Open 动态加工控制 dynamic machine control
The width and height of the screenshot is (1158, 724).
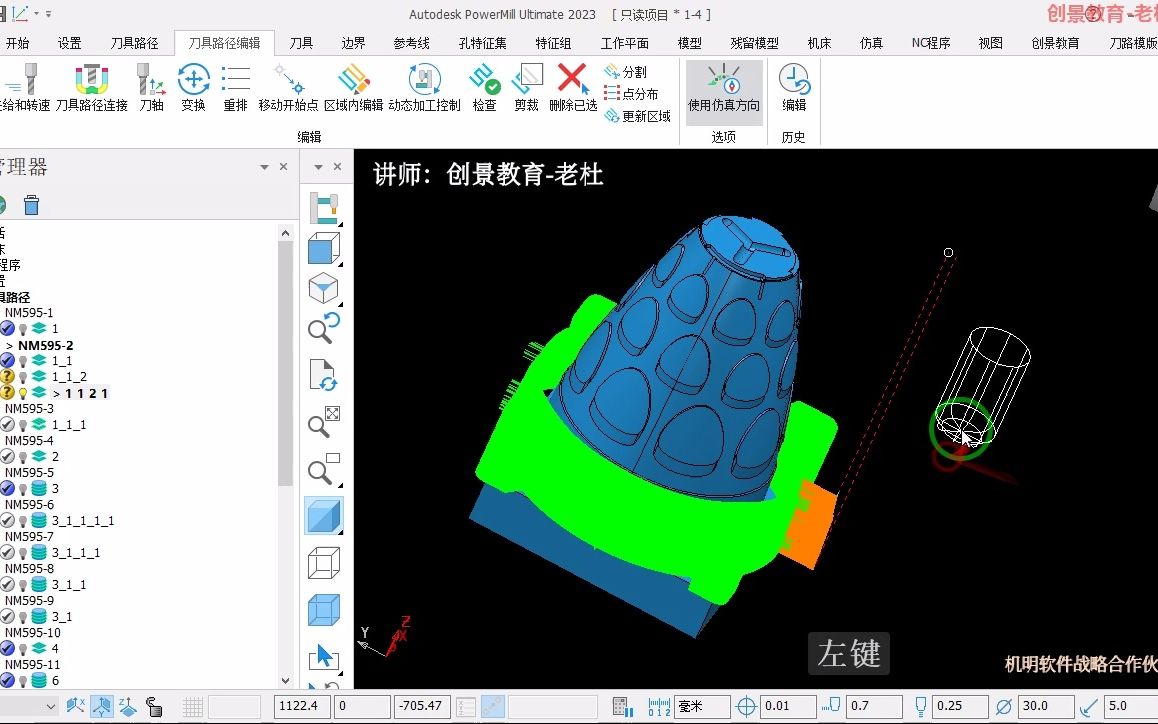425,88
